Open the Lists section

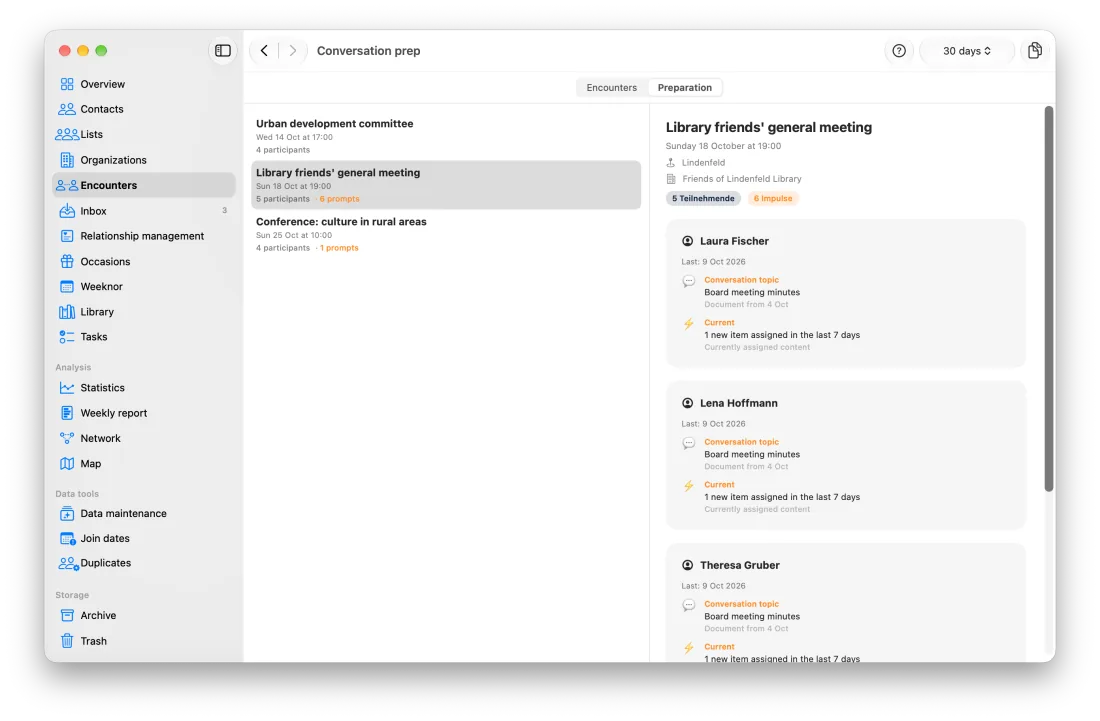pyautogui.click(x=144, y=135)
